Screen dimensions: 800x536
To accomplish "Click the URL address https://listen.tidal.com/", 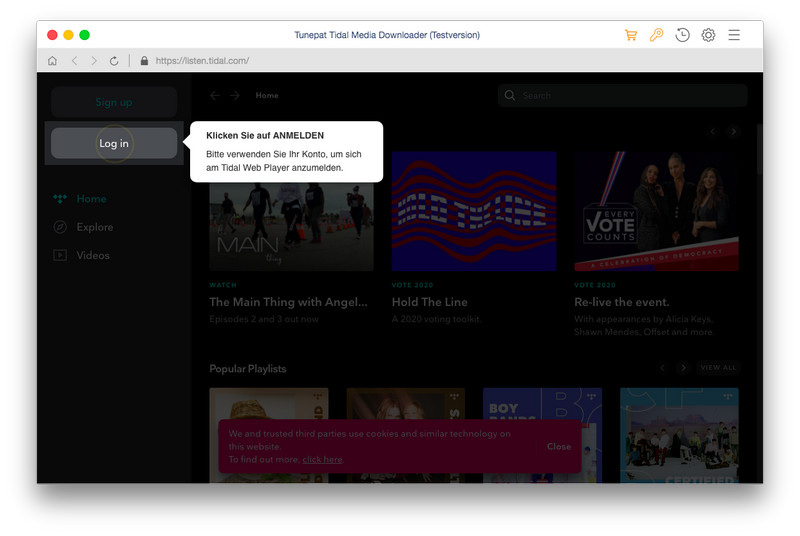I will click(203, 61).
